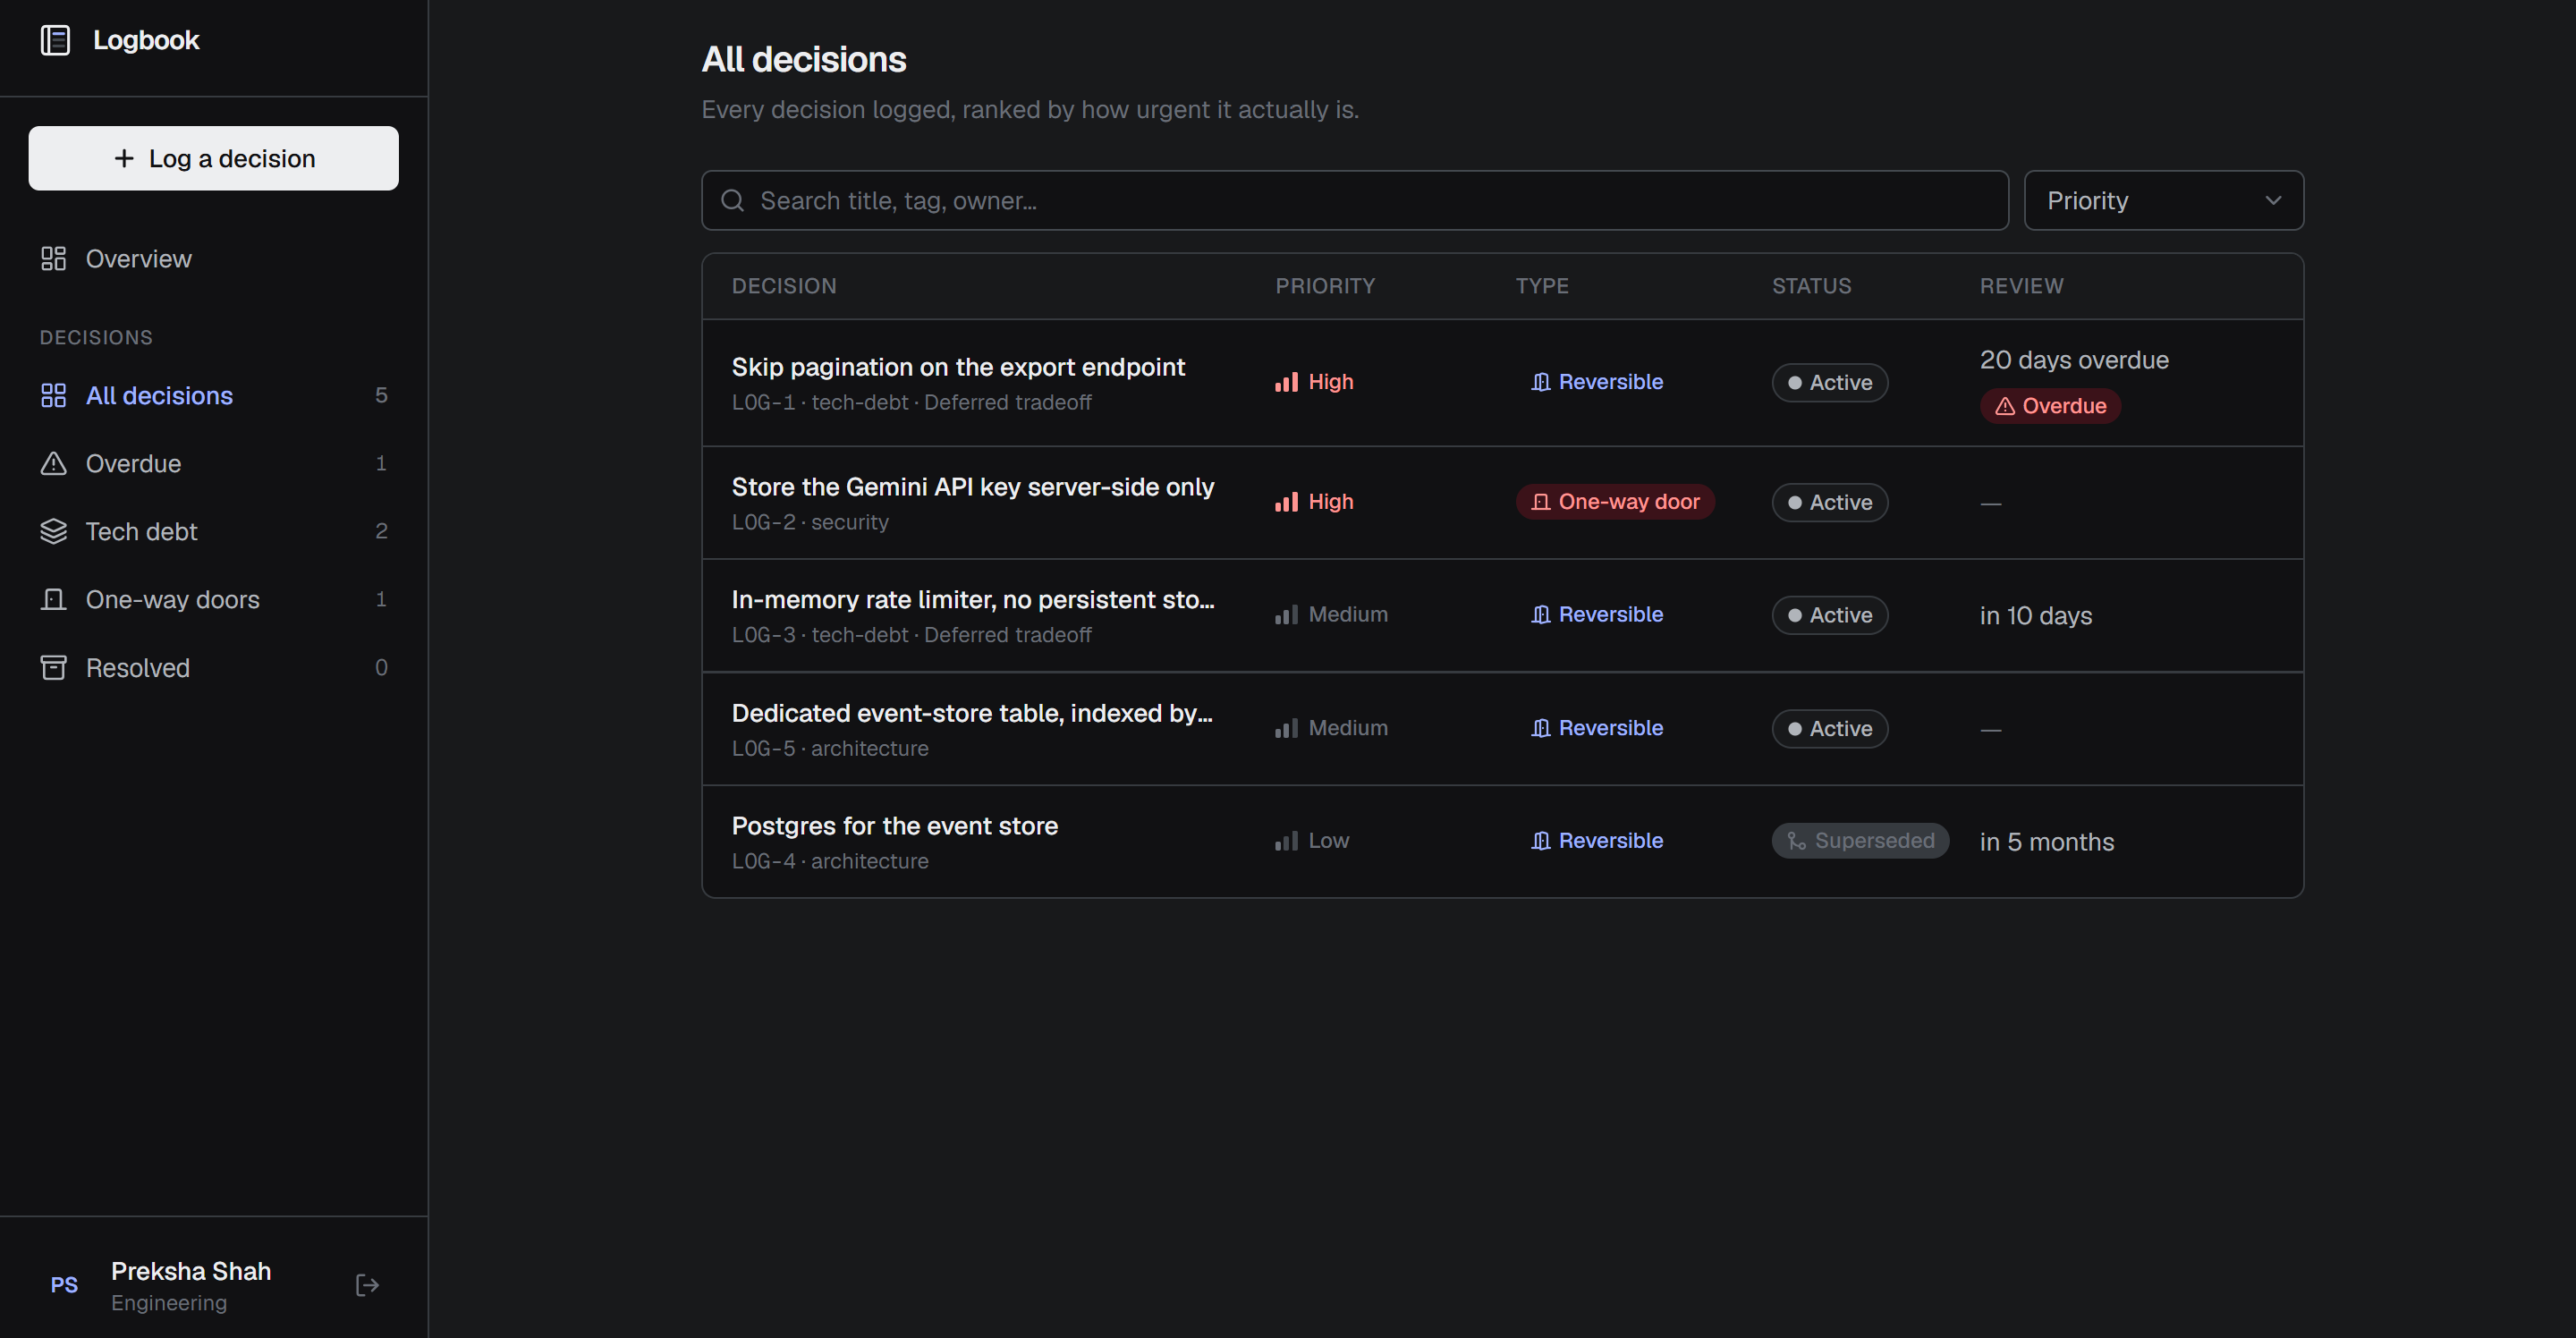Click the Active status badge for LOG-3
This screenshot has width=2576, height=1338.
1830,616
